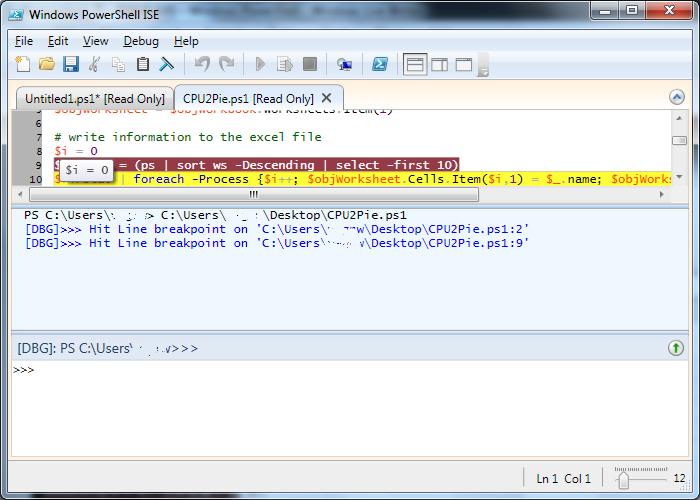Click the first output line running CPU2Pie.ps1

(x=215, y=215)
